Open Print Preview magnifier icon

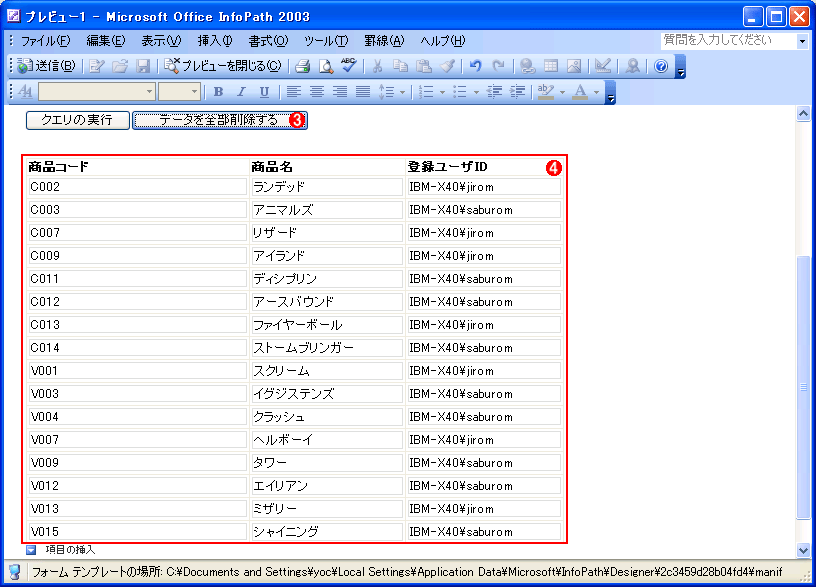coord(326,66)
